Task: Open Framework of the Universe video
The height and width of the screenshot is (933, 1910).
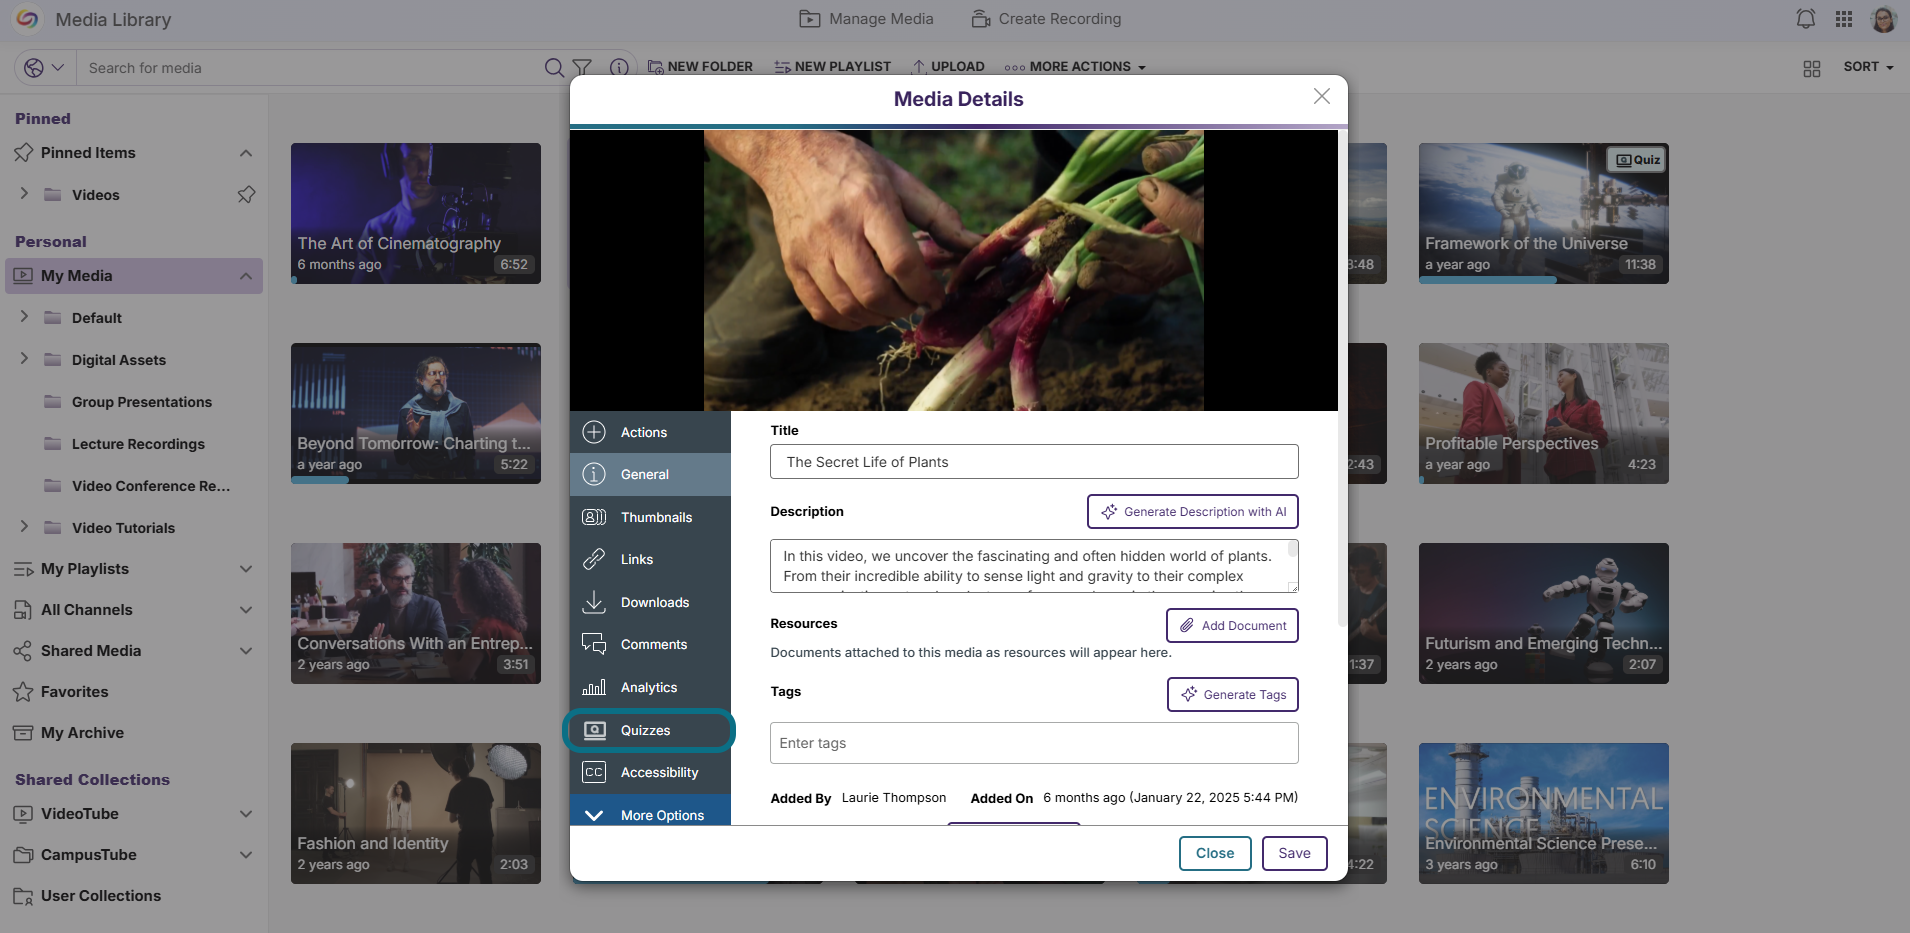Action: (x=1543, y=213)
